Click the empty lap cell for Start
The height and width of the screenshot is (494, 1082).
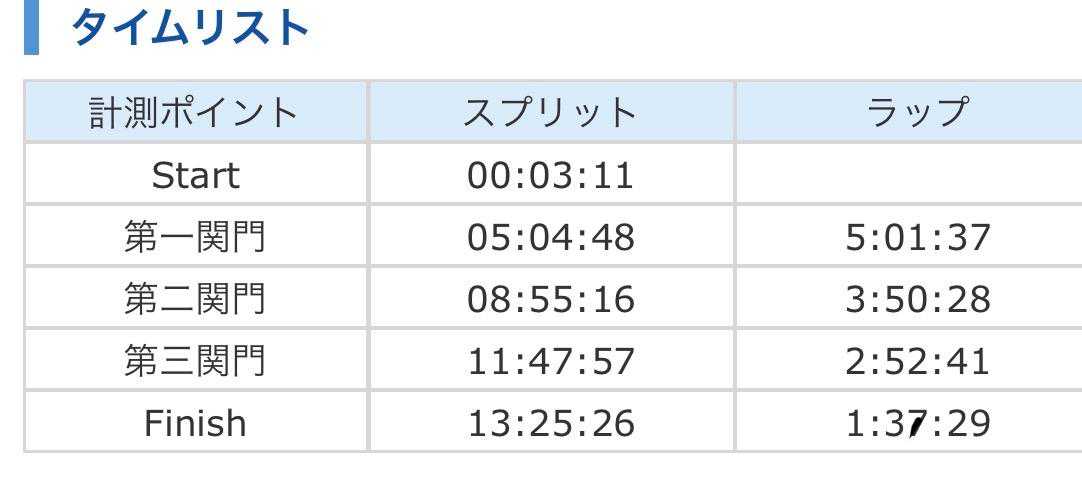[x=908, y=176]
